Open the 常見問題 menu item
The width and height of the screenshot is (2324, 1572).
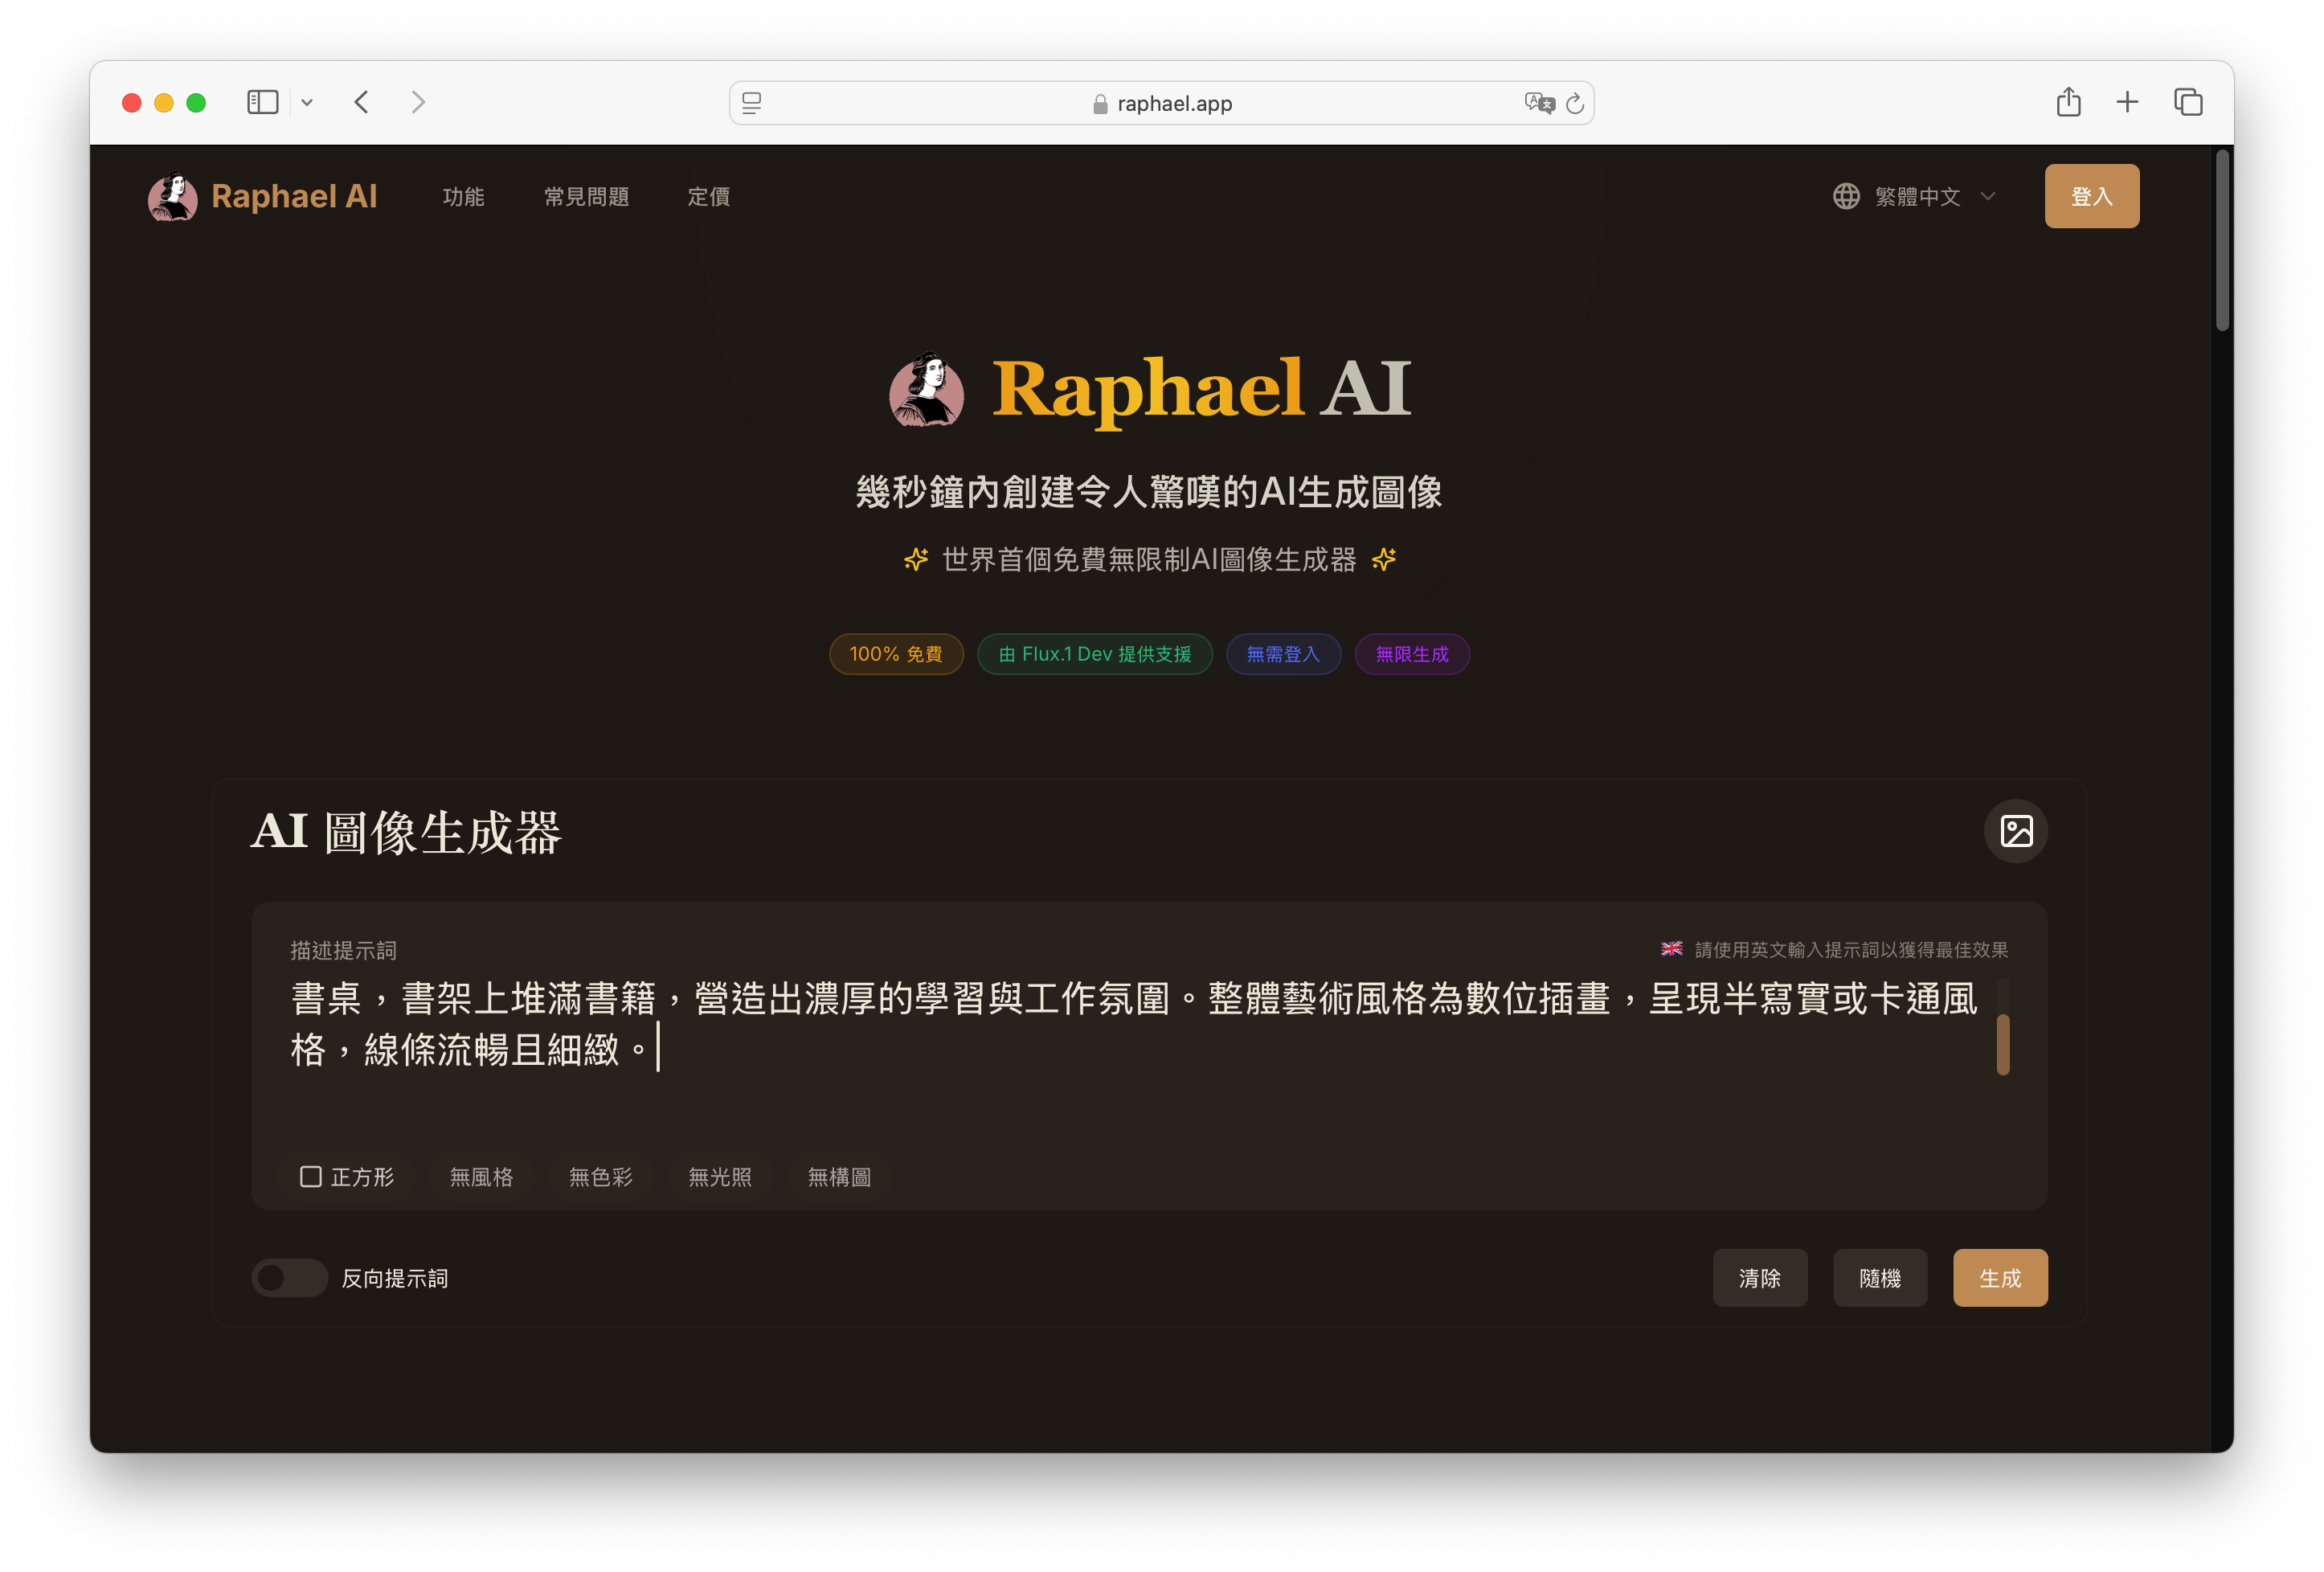tap(586, 197)
